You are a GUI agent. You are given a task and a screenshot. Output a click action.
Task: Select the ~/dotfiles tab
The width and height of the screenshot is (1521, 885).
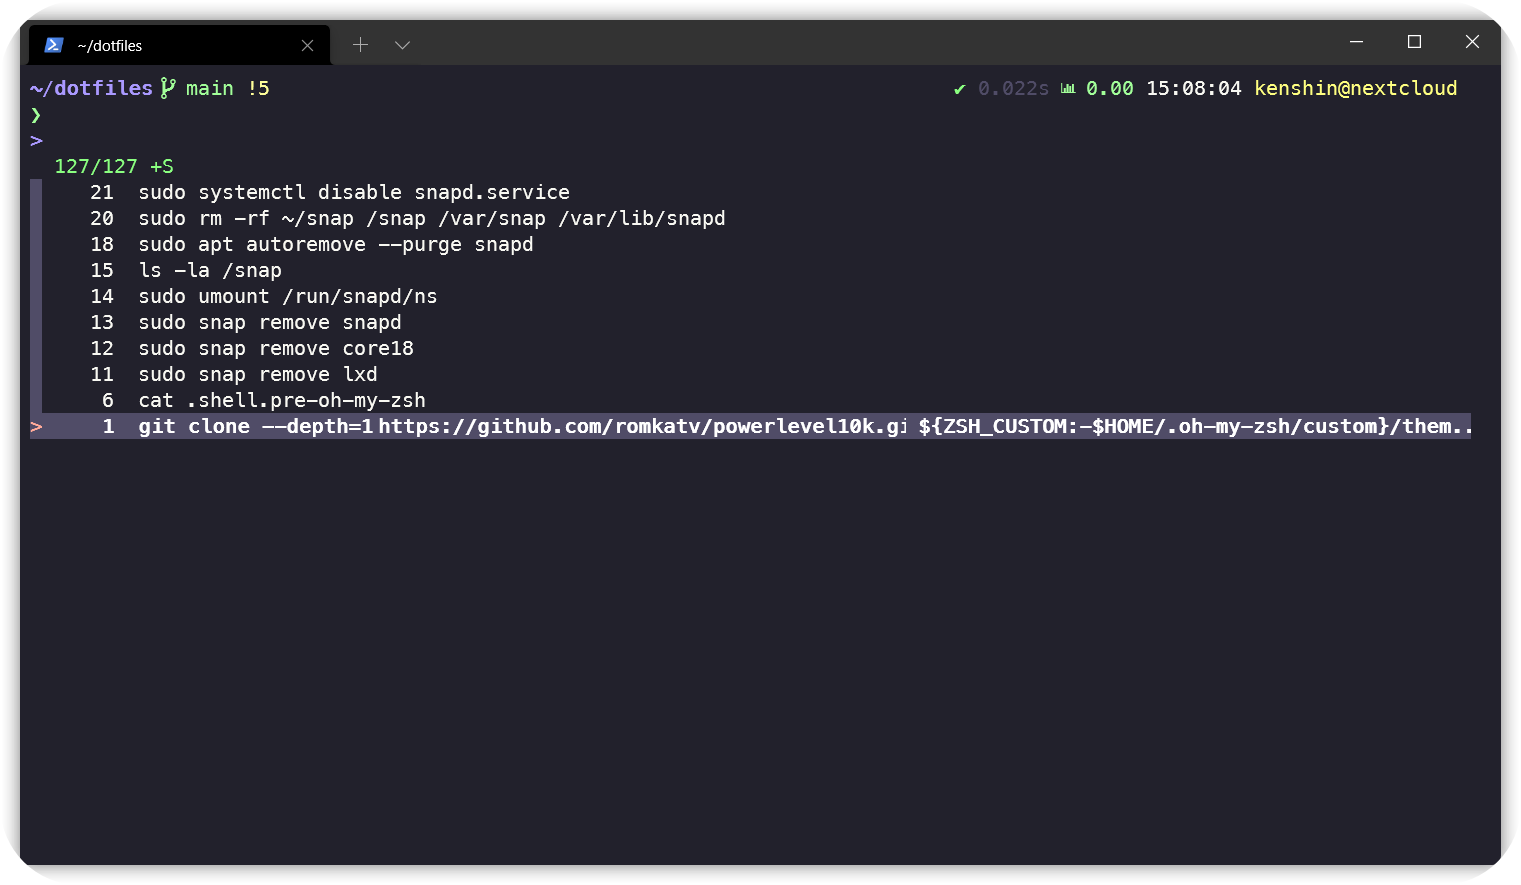[x=180, y=45]
